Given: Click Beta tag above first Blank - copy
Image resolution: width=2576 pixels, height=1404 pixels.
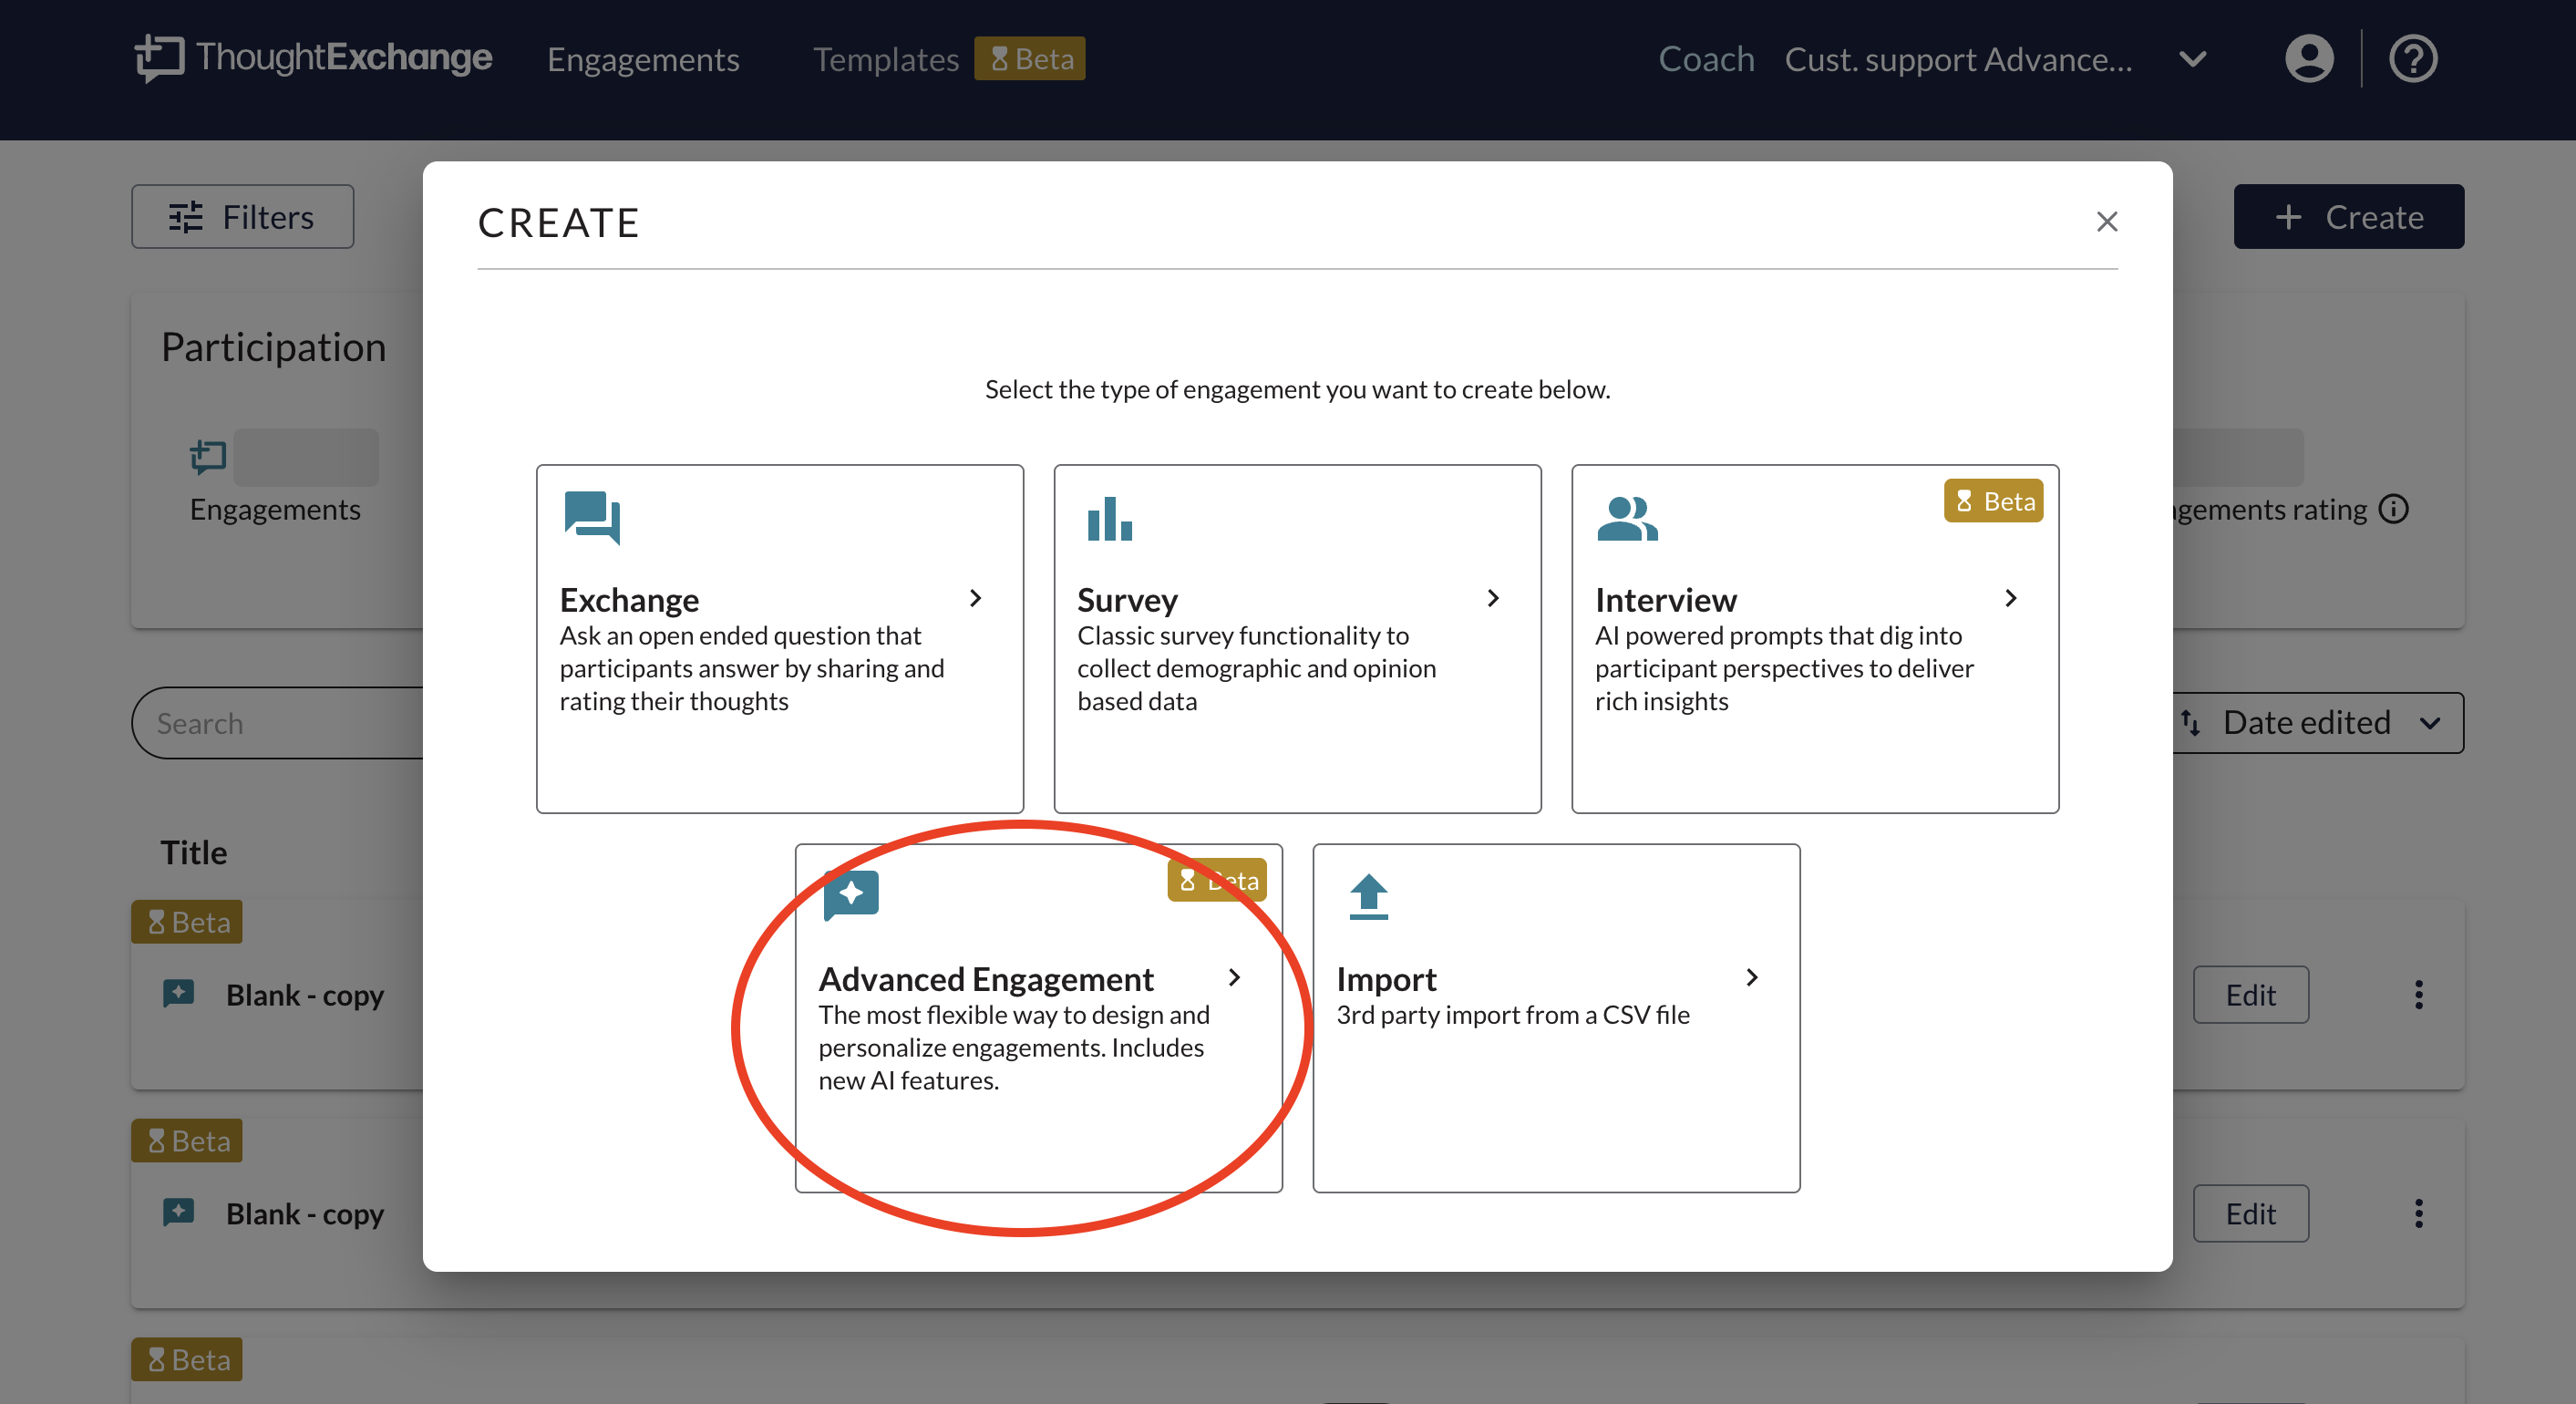Looking at the screenshot, I should tap(187, 922).
